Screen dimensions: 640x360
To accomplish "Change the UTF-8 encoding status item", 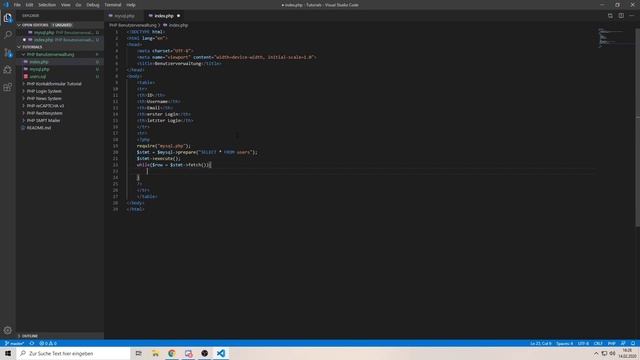I will point(583,343).
